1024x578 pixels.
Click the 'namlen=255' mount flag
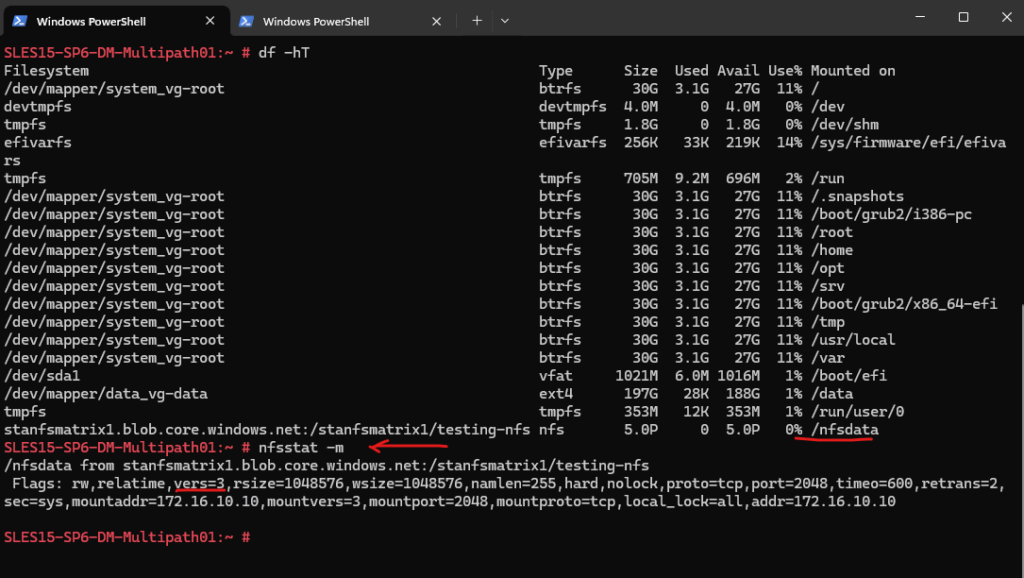(513, 483)
